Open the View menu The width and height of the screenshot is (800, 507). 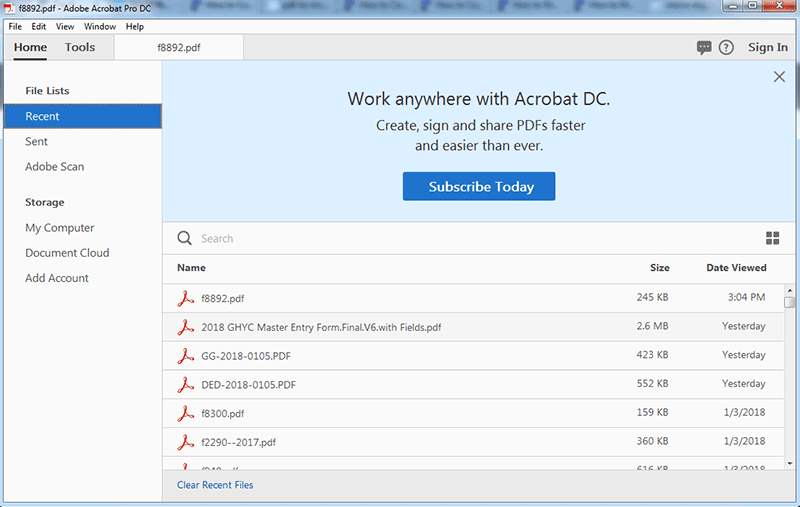65,27
